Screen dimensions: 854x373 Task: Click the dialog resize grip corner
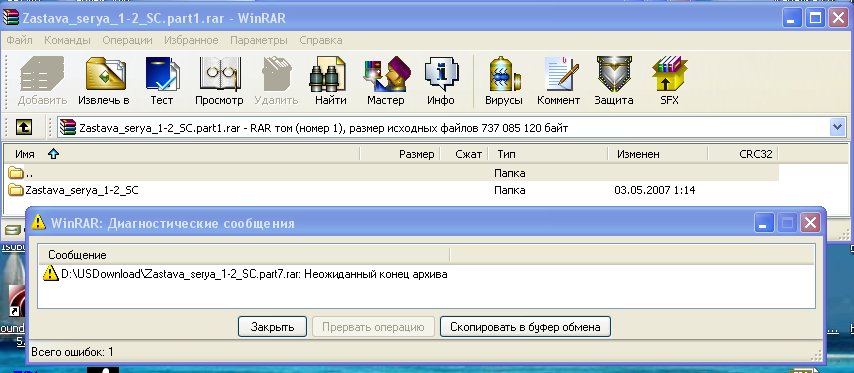click(x=816, y=356)
